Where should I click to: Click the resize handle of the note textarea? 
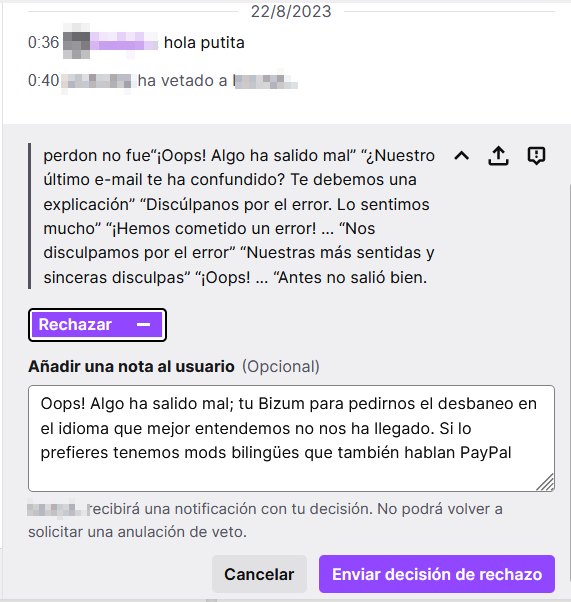545,483
